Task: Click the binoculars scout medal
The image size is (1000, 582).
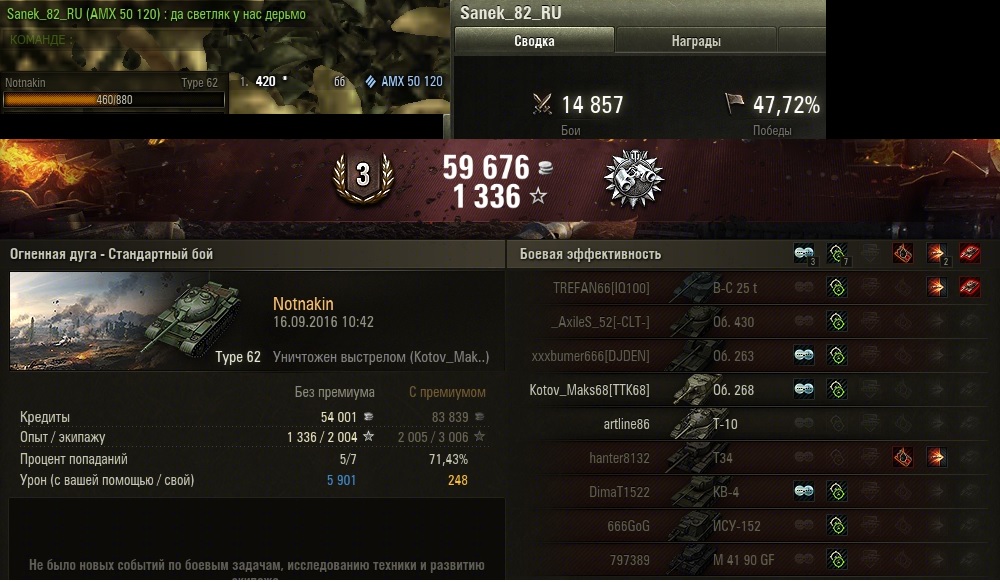Action: 634,178
